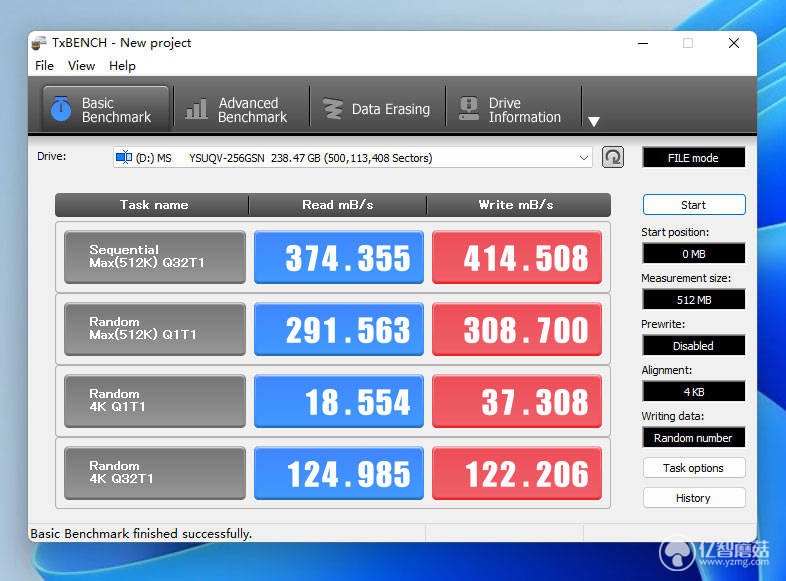The image size is (786, 581).
Task: Click the Drive Information disk icon
Action: click(x=469, y=109)
